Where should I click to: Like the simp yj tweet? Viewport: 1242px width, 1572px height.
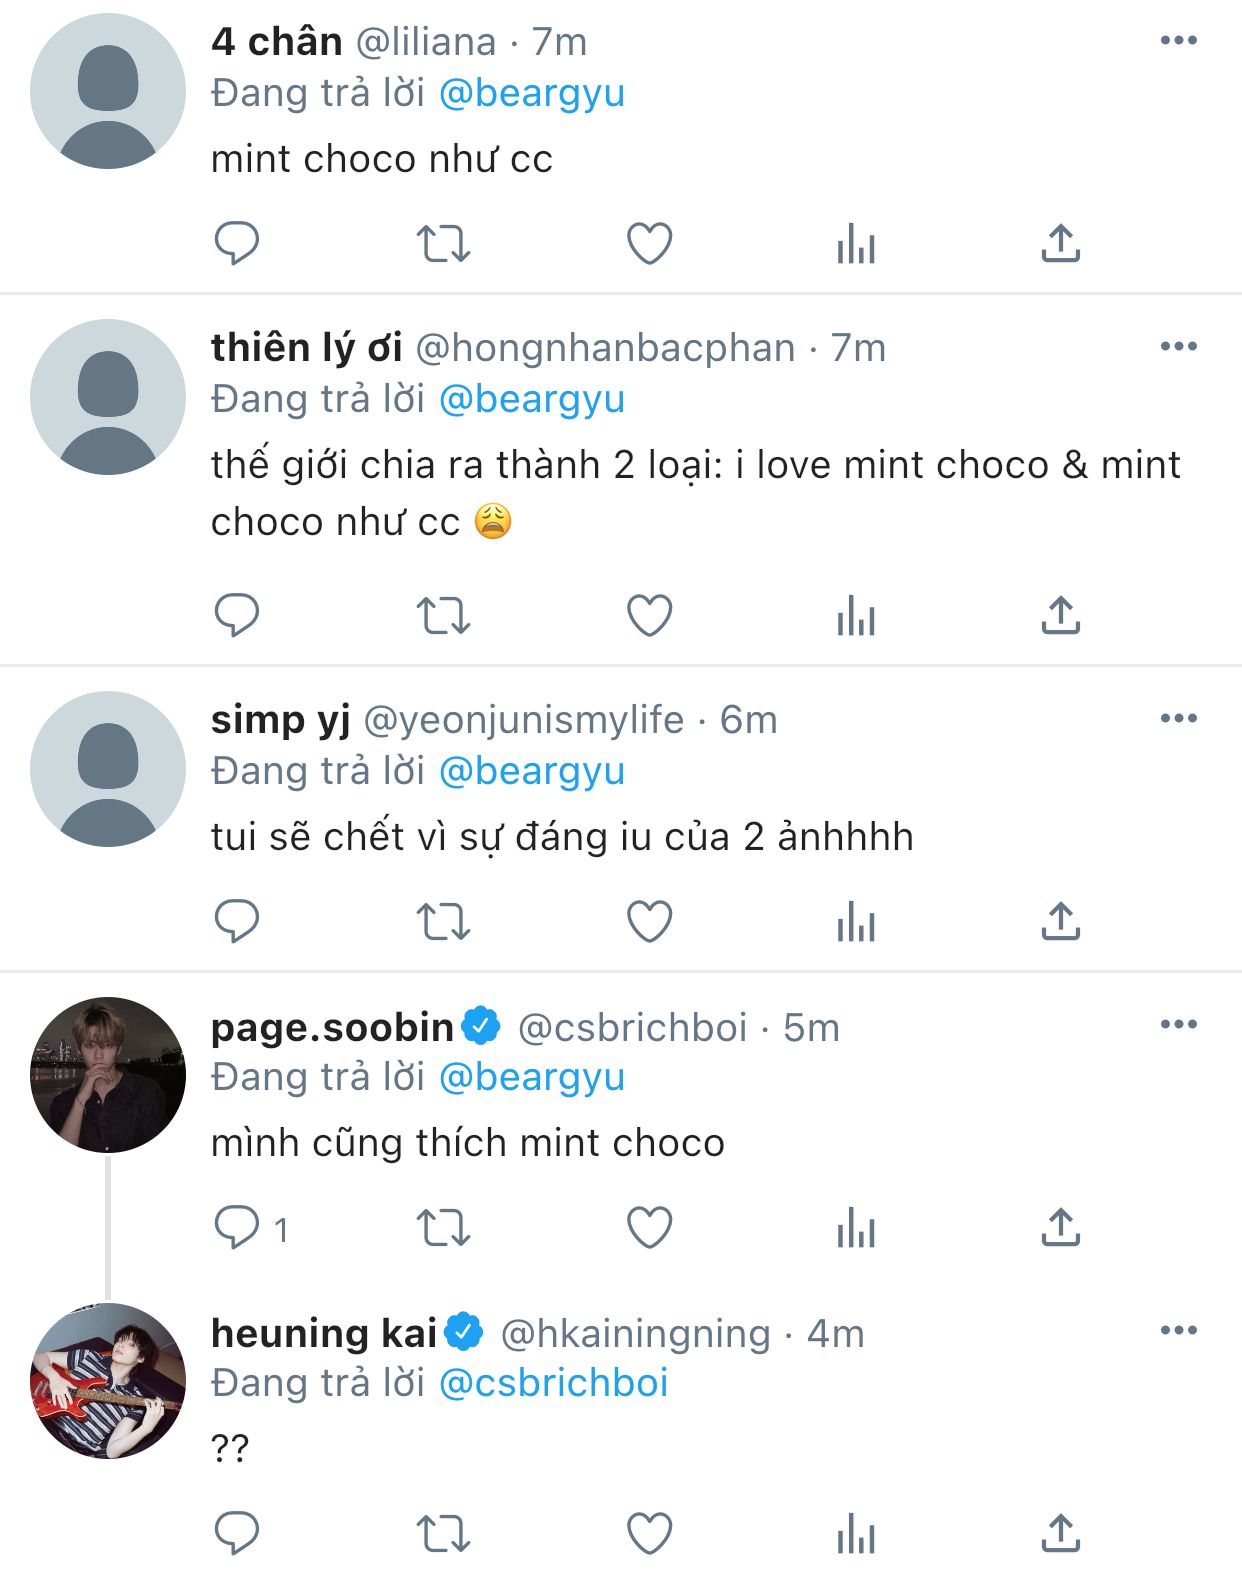(649, 921)
